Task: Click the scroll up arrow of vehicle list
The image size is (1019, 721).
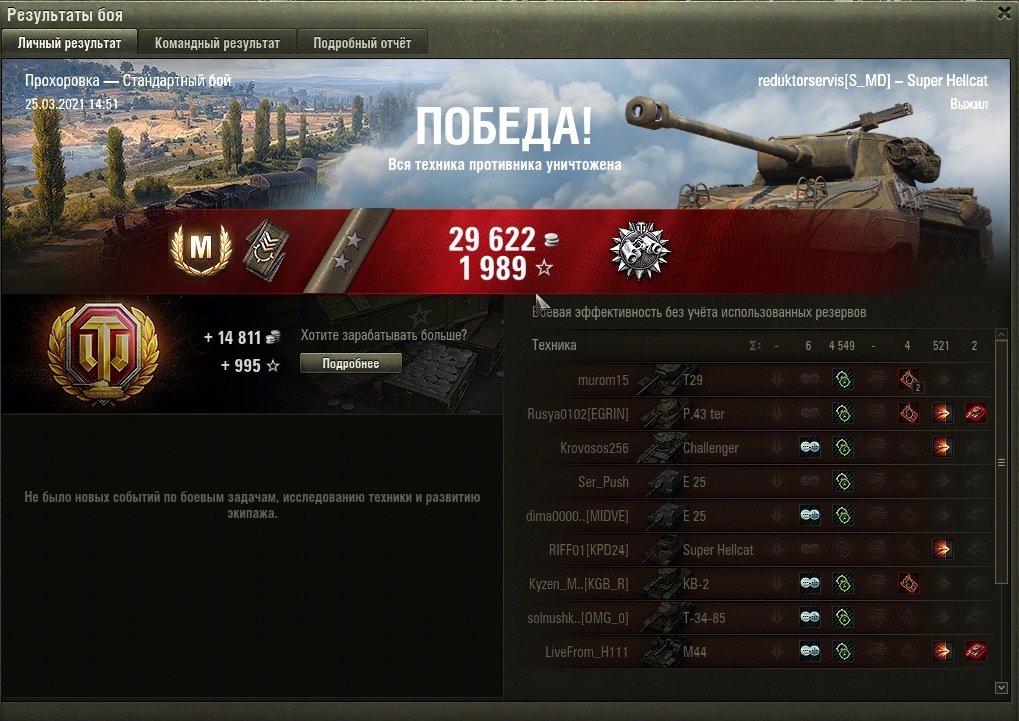Action: [x=1001, y=334]
